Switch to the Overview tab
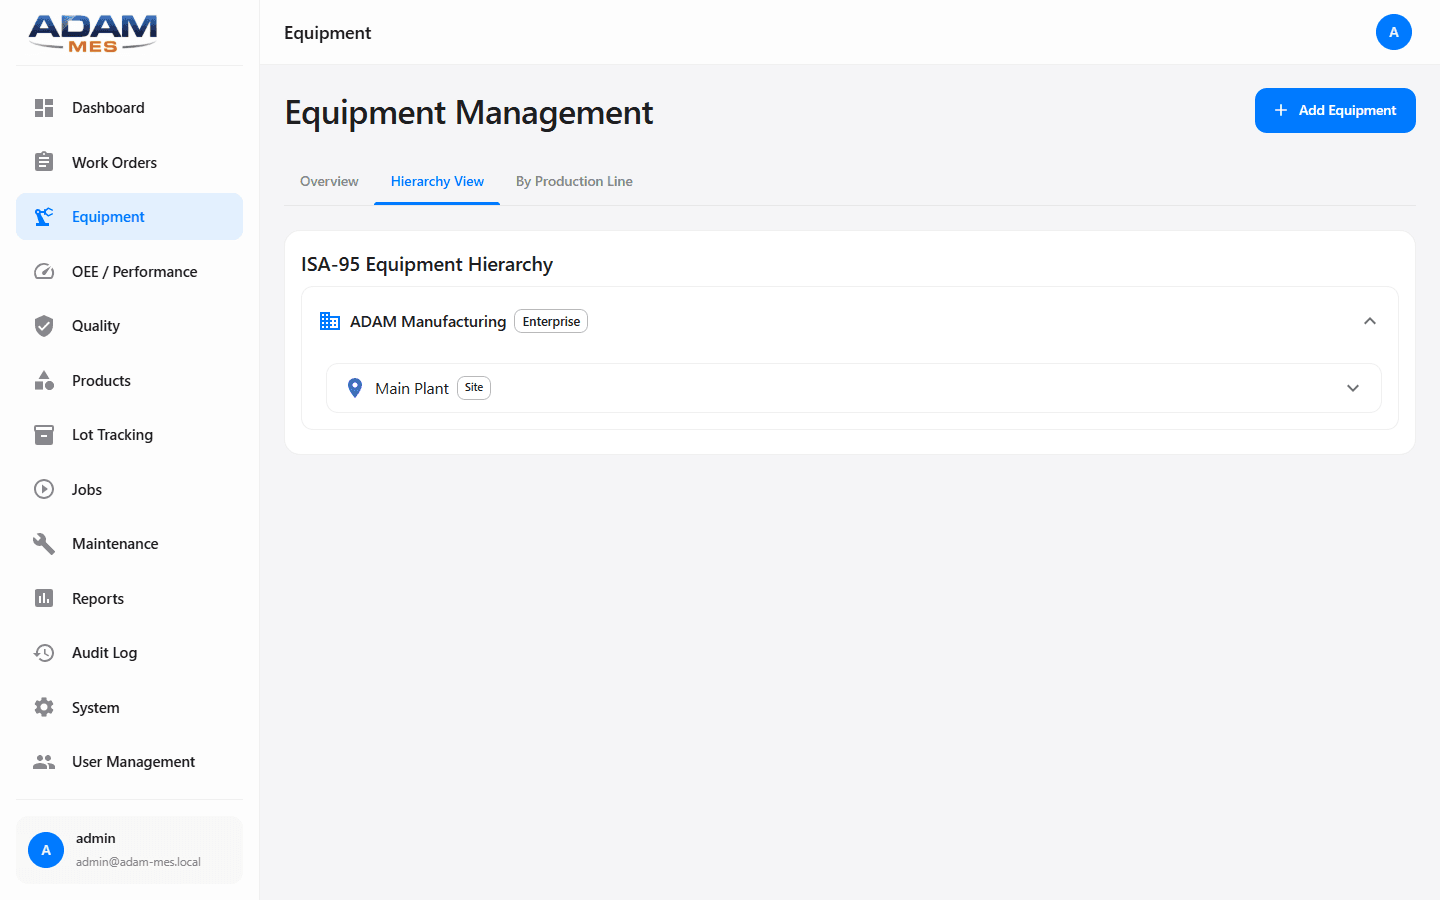The width and height of the screenshot is (1440, 900). [329, 181]
